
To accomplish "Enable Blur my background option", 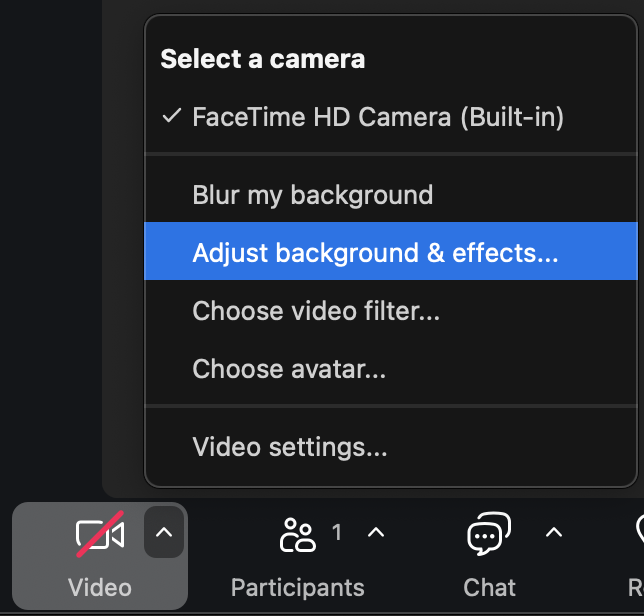I will tap(312, 194).
